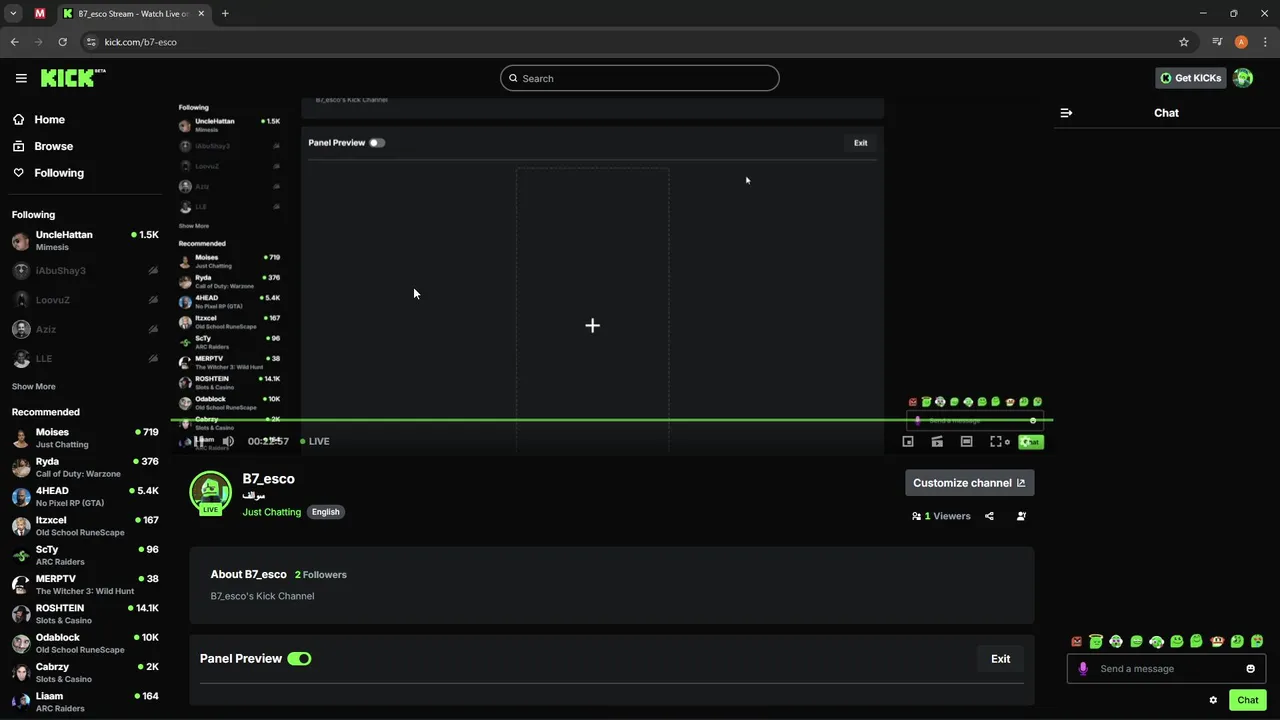1280x720 pixels.
Task: Switch to the Gmail browser tab
Action: click(40, 14)
